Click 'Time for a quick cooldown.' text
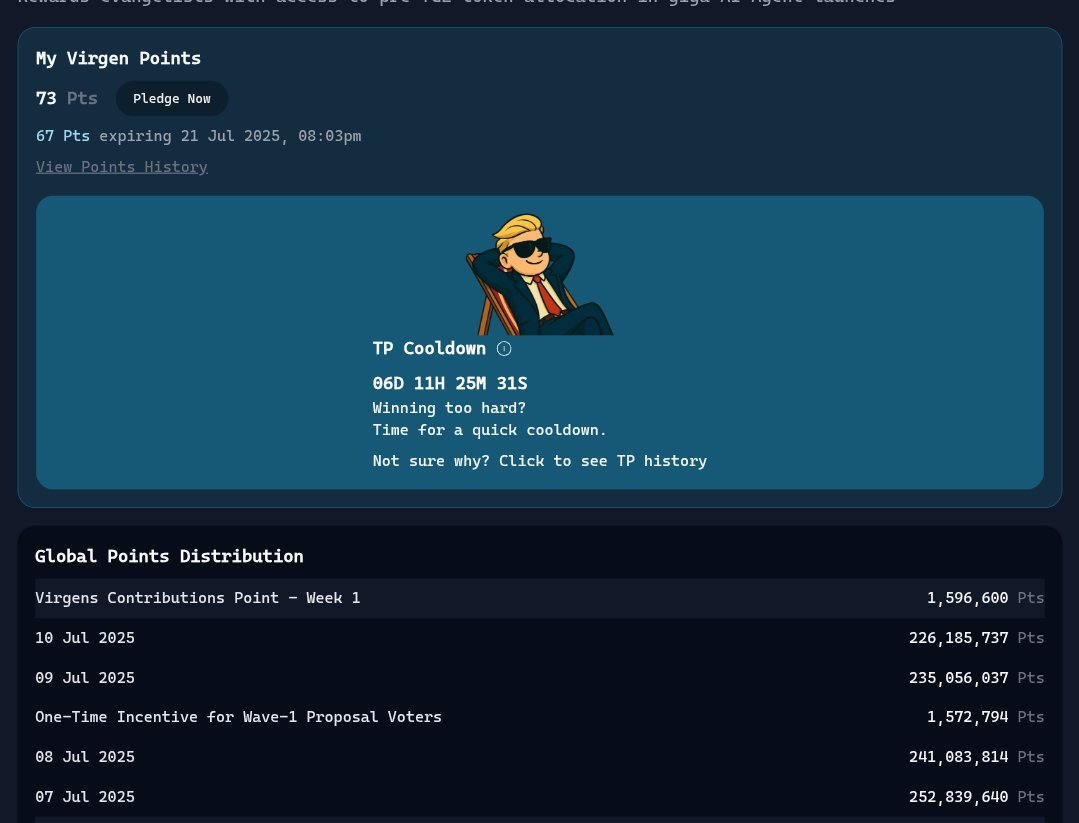Viewport: 1079px width, 823px height. coord(489,430)
